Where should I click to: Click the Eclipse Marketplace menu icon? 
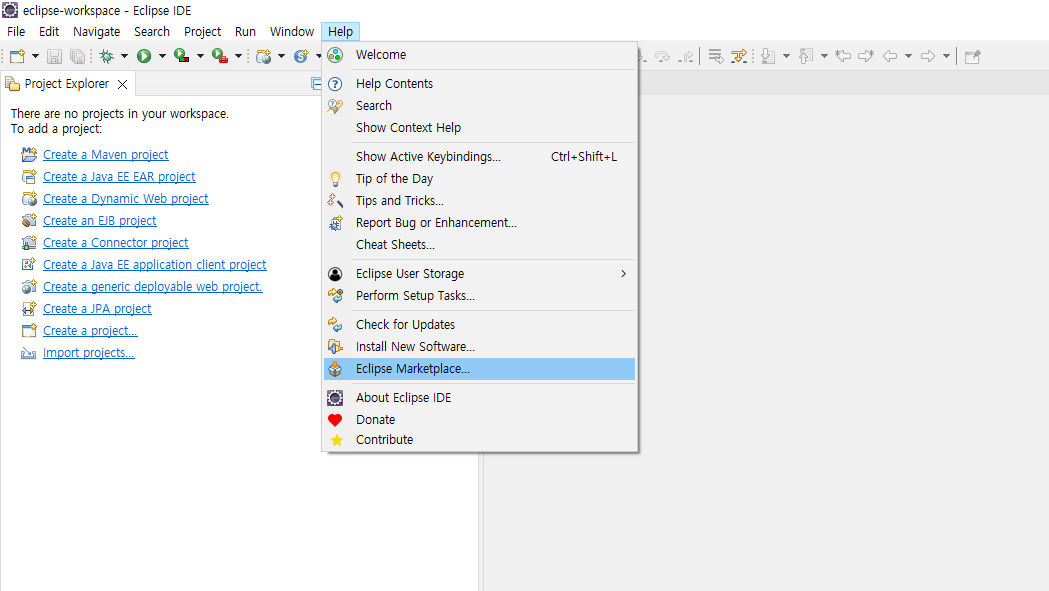335,369
